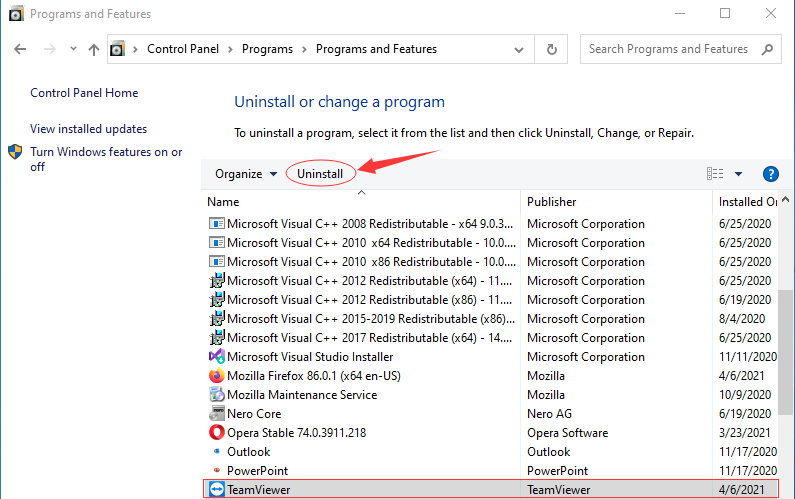Click the Opera Software publisher cell
795x499 pixels.
[x=567, y=433]
